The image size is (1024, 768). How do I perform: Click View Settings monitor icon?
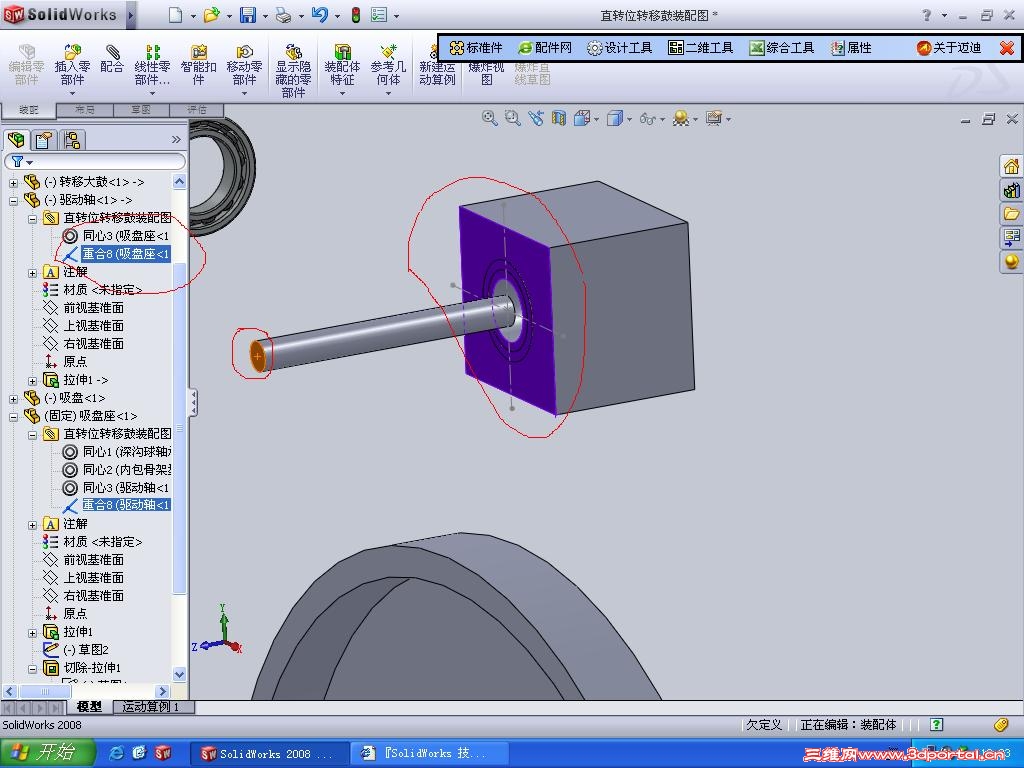(x=714, y=118)
